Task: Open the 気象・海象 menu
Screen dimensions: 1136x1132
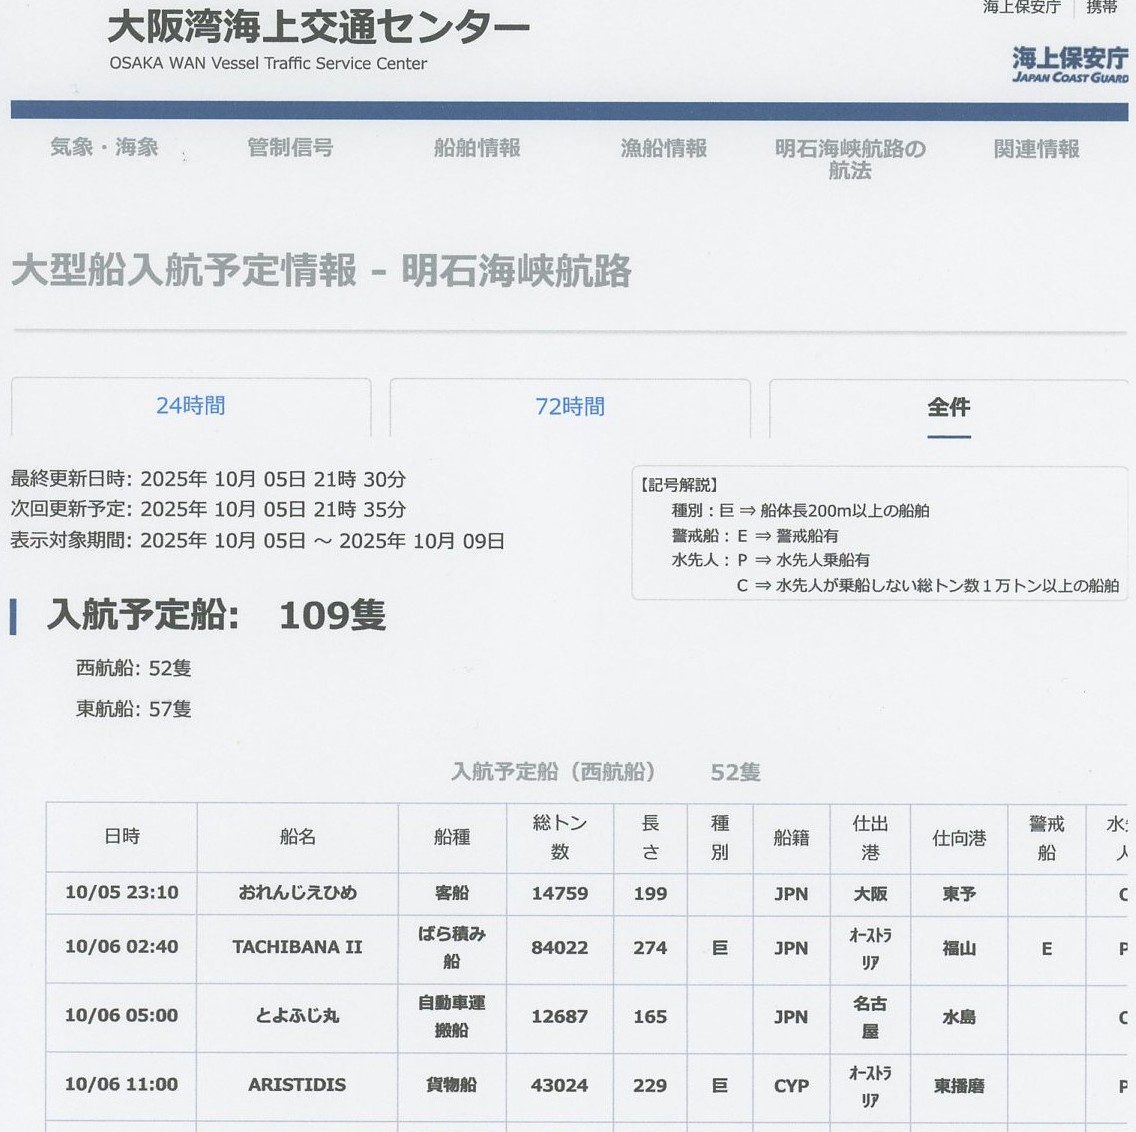Action: pos(105,148)
